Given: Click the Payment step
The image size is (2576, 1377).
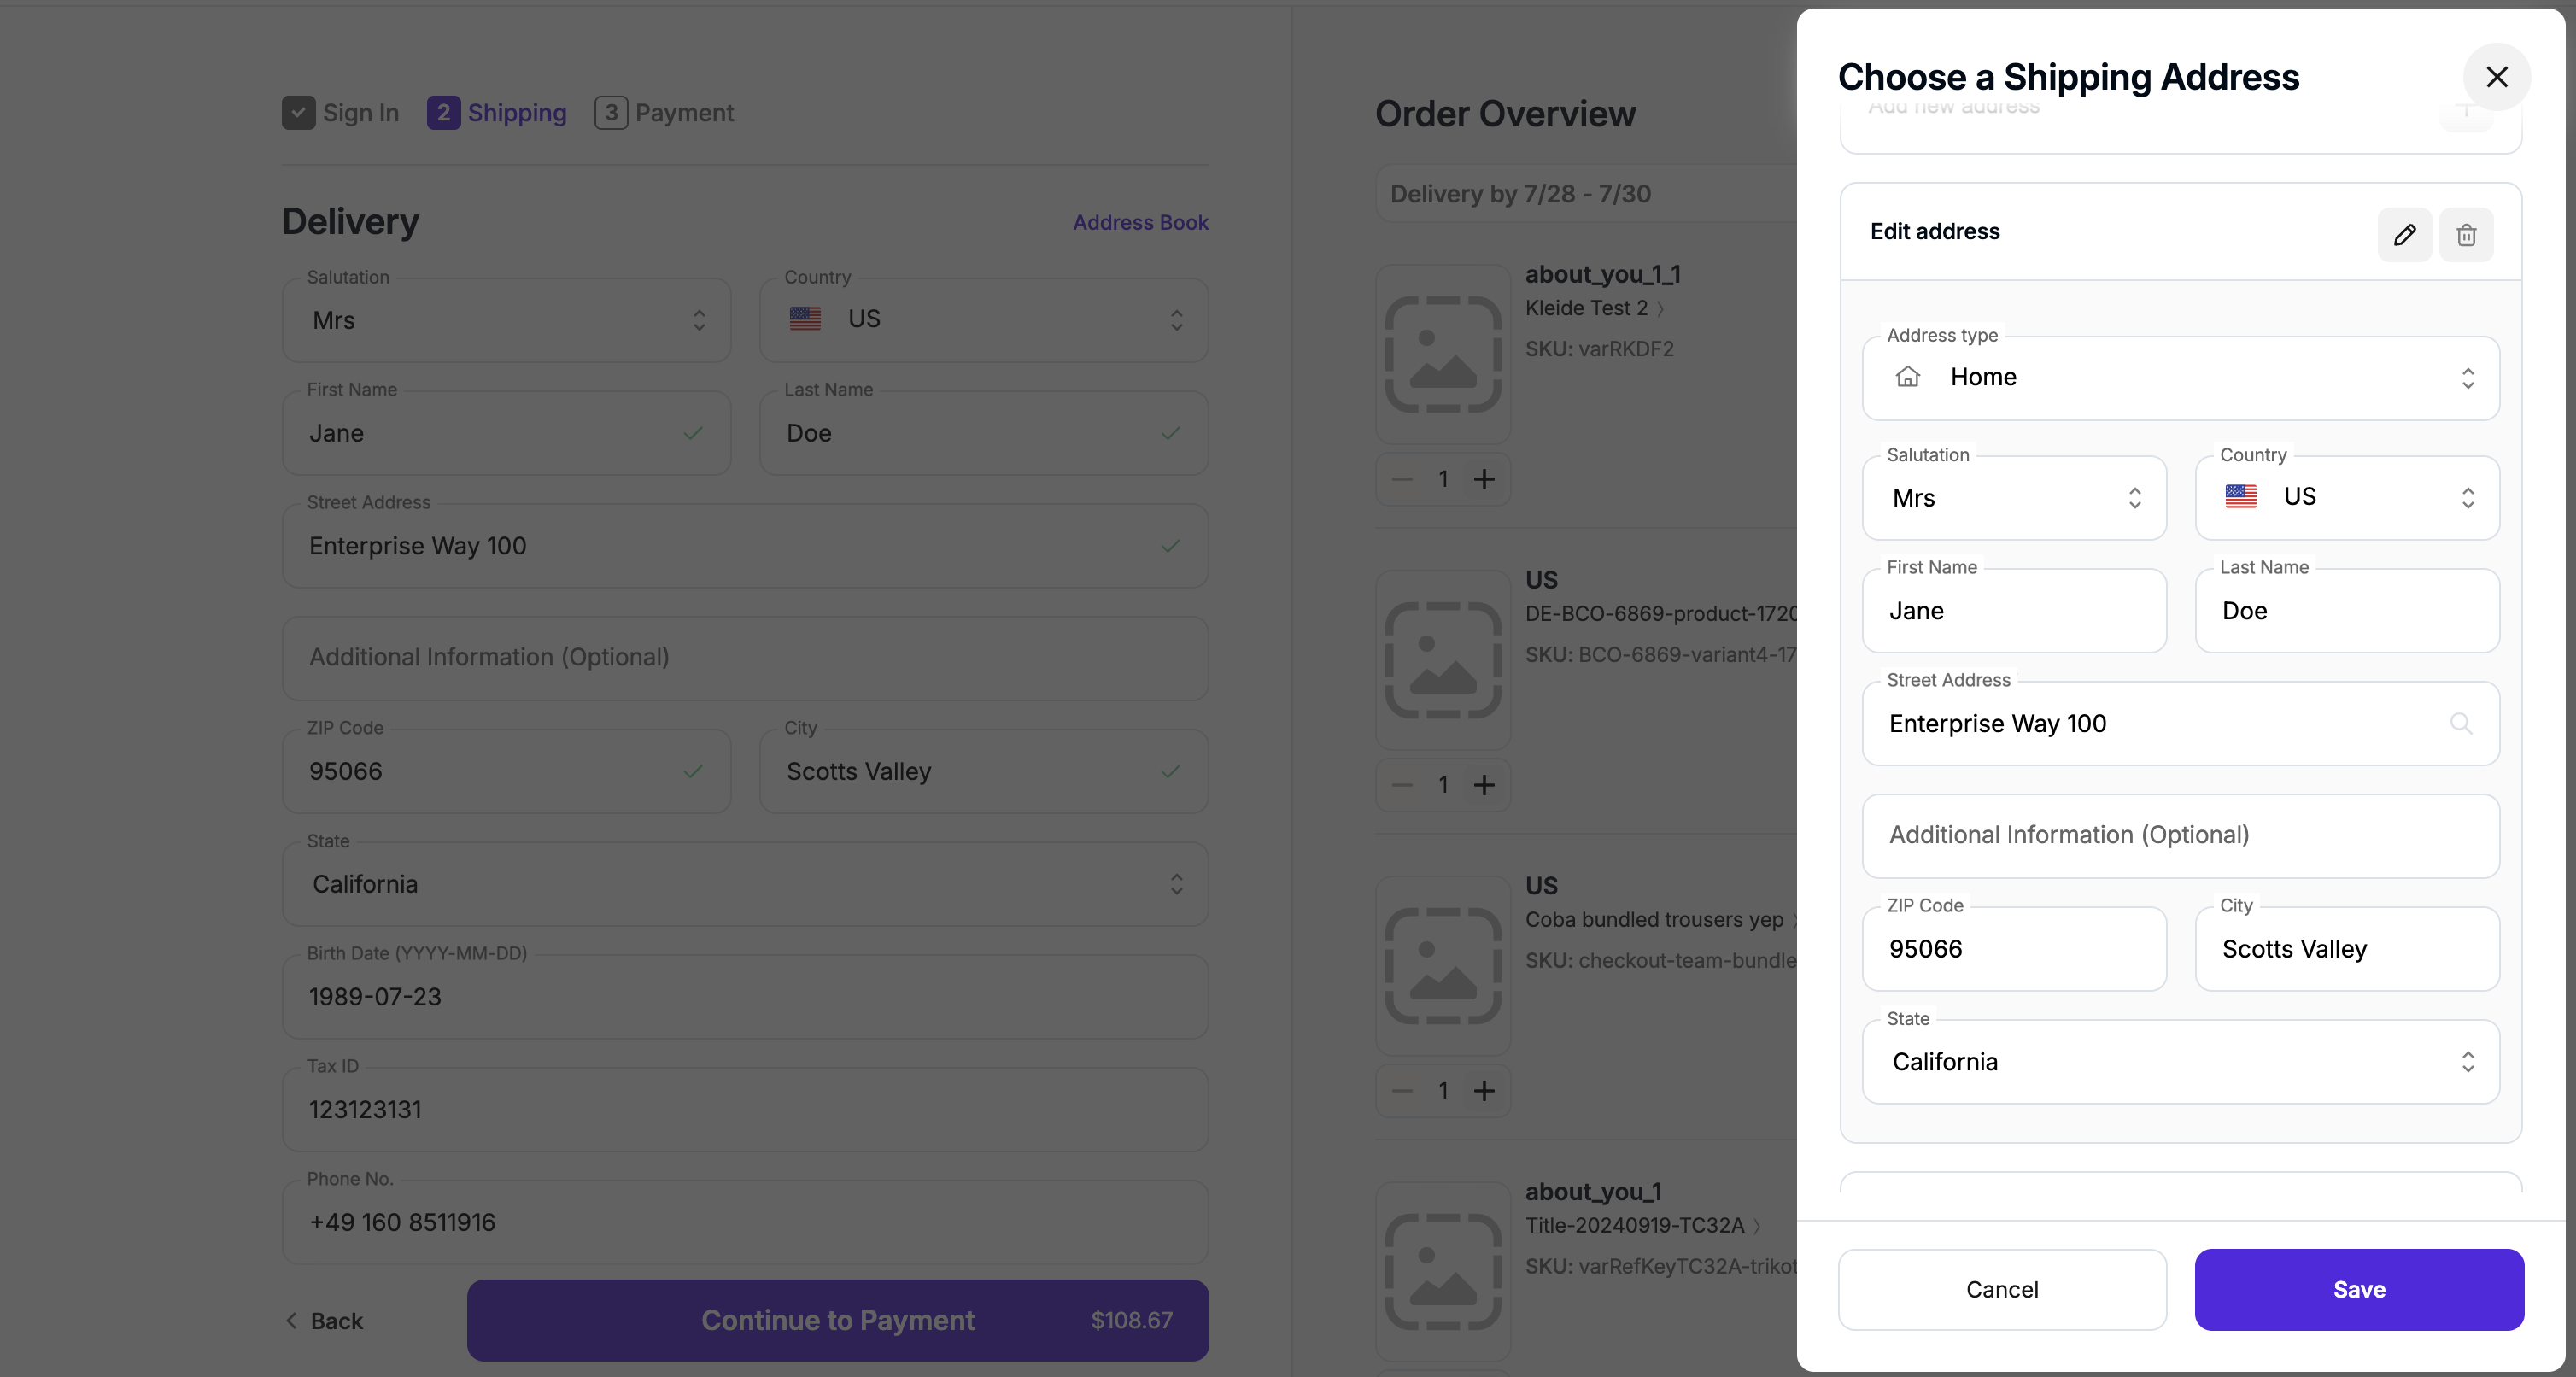Looking at the screenshot, I should tap(665, 113).
